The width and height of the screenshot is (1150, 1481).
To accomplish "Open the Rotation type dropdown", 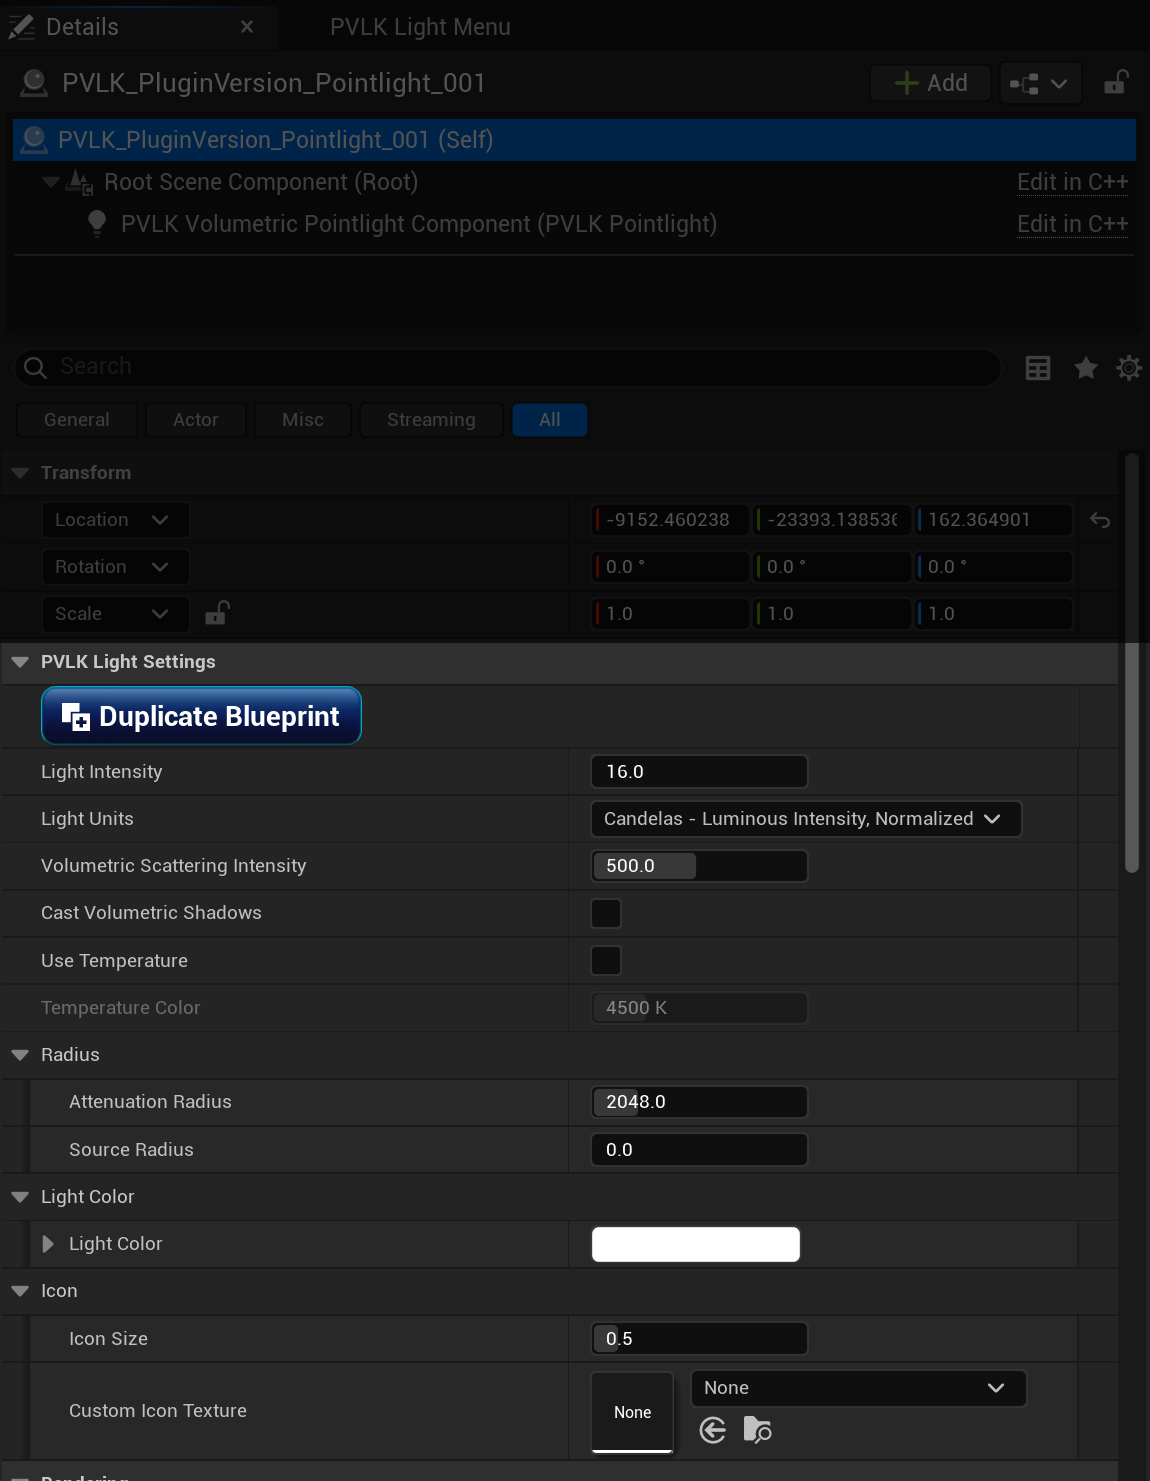I will [x=115, y=567].
